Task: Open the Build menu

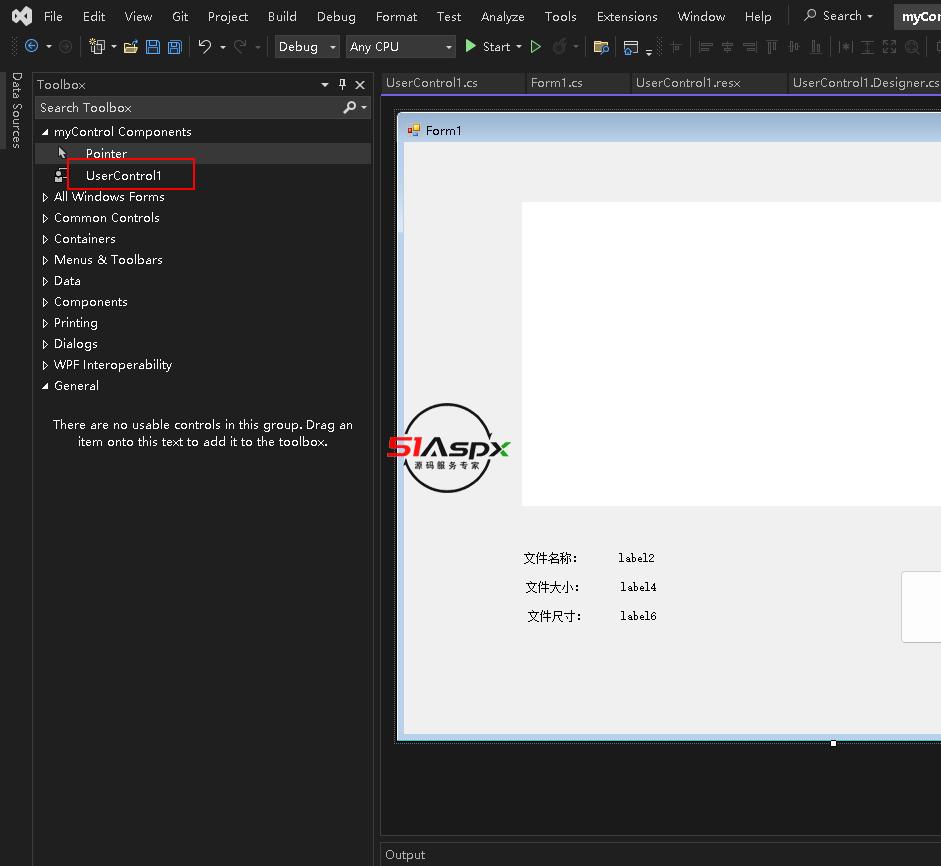Action: [282, 16]
